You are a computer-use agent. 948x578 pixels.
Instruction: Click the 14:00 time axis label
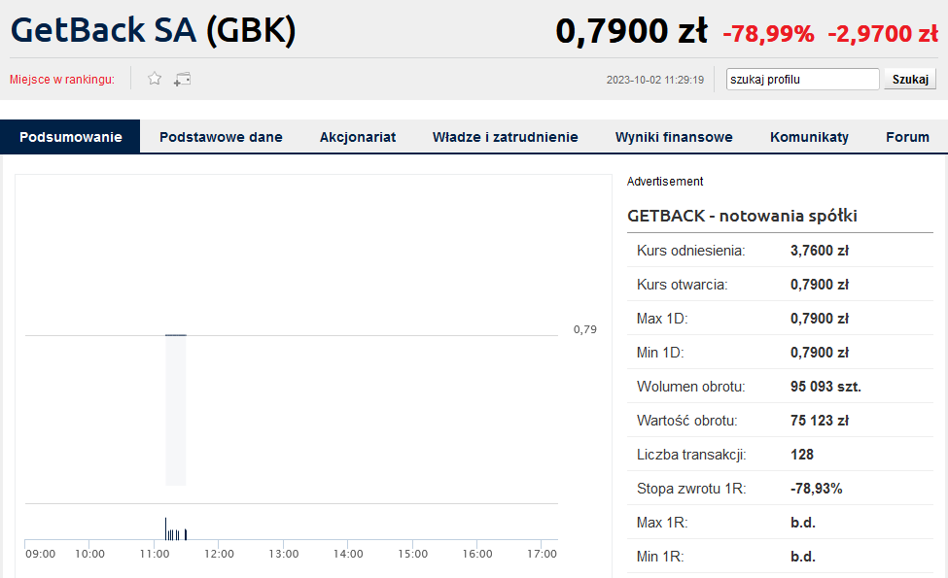[x=348, y=554]
